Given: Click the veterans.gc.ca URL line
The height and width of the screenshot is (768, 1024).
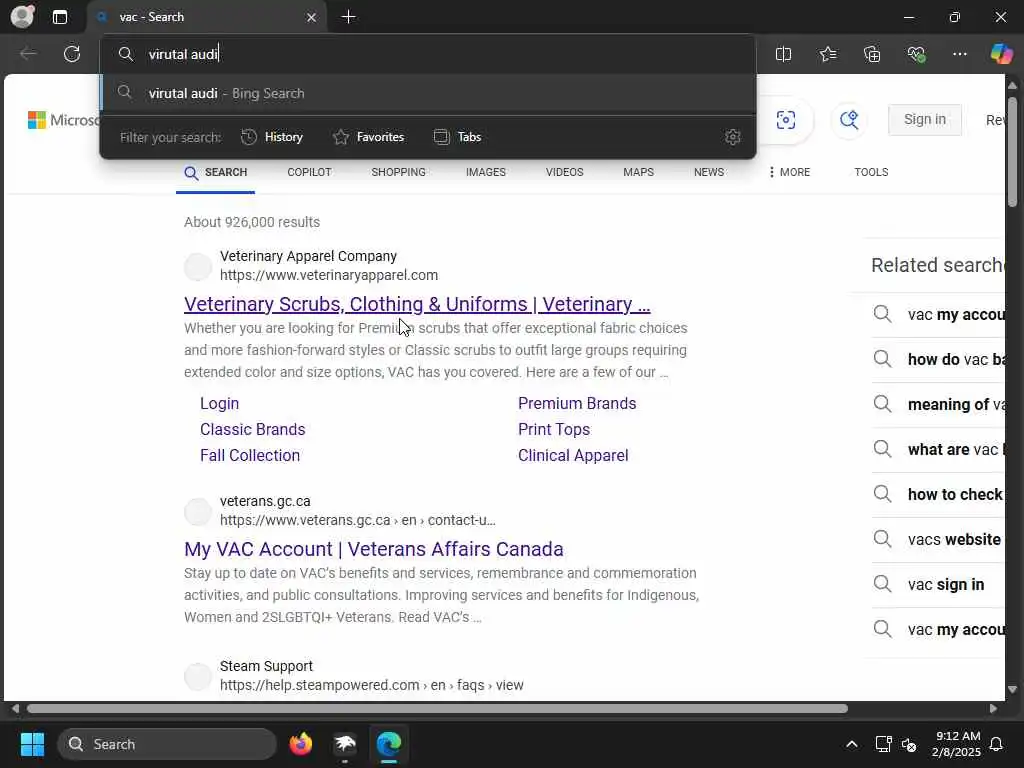Looking at the screenshot, I should 358,520.
